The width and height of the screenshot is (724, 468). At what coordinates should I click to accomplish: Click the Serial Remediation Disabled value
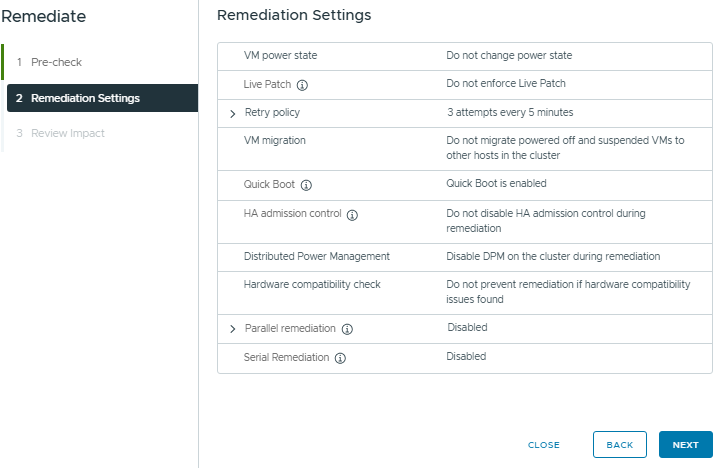click(x=466, y=357)
